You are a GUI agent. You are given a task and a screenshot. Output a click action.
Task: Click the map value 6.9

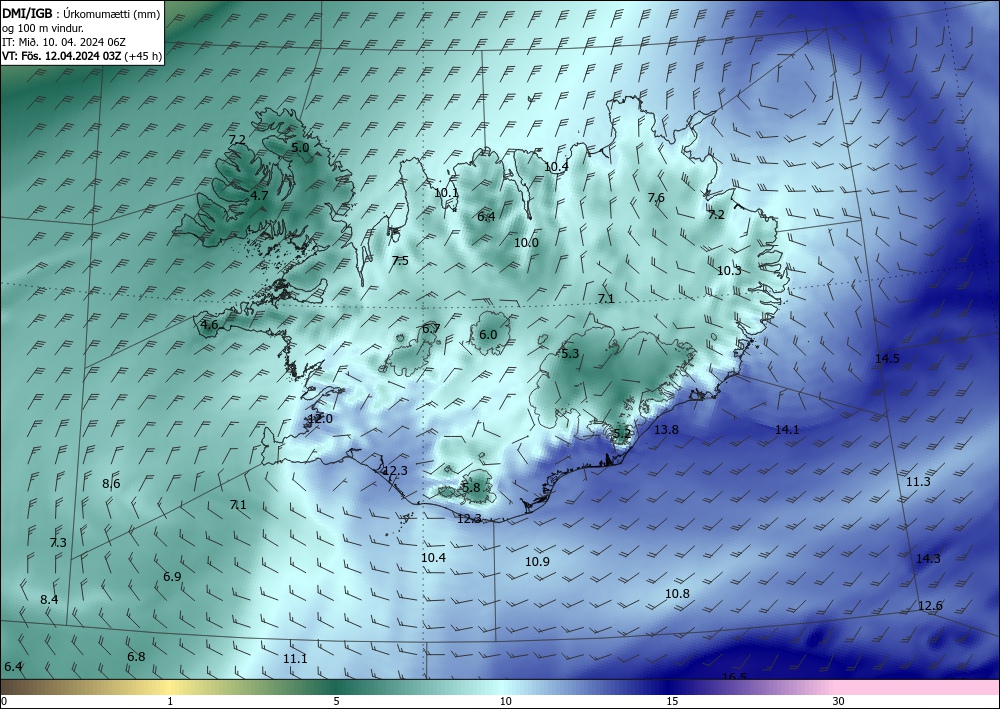172,576
